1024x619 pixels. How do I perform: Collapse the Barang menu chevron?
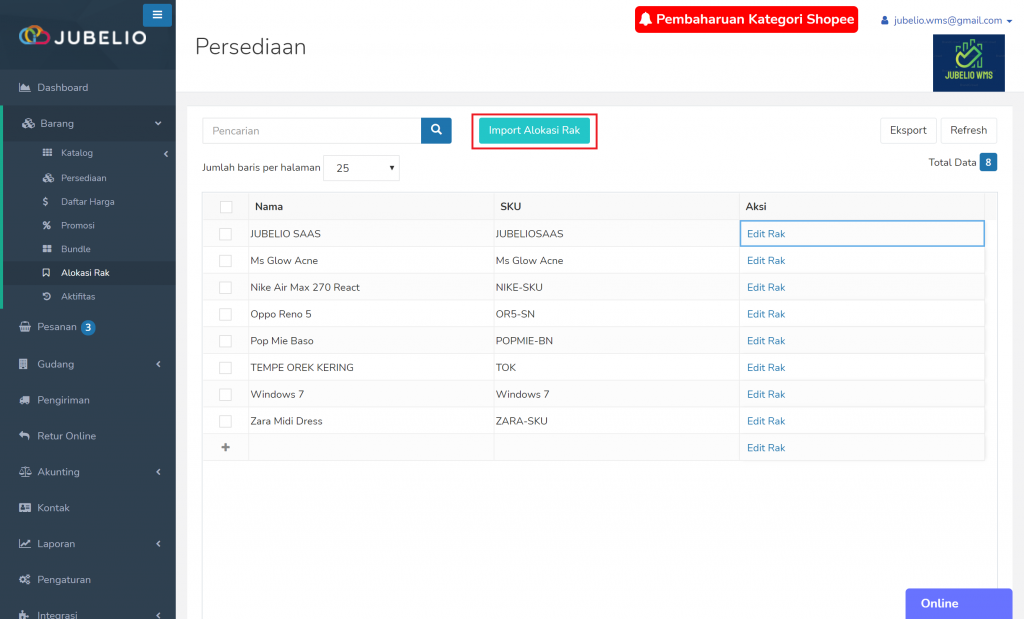tap(158, 123)
